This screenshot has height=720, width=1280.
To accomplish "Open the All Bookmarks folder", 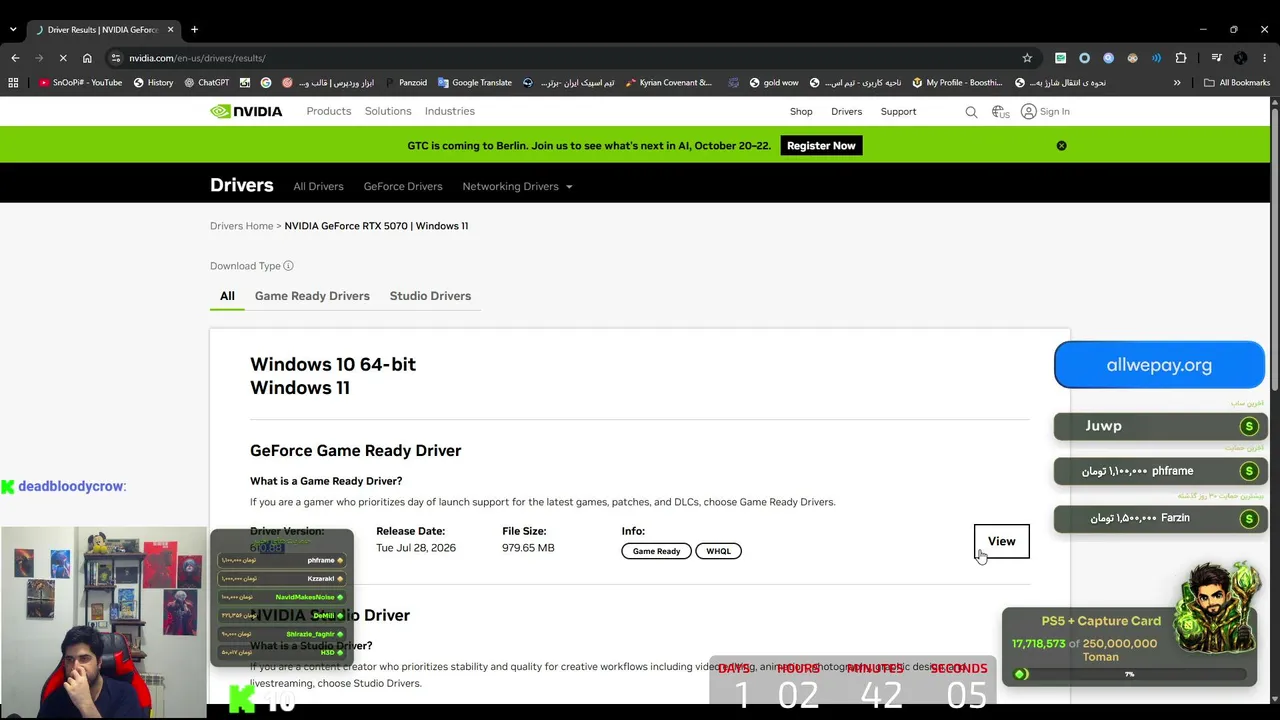I will pos(1237,83).
